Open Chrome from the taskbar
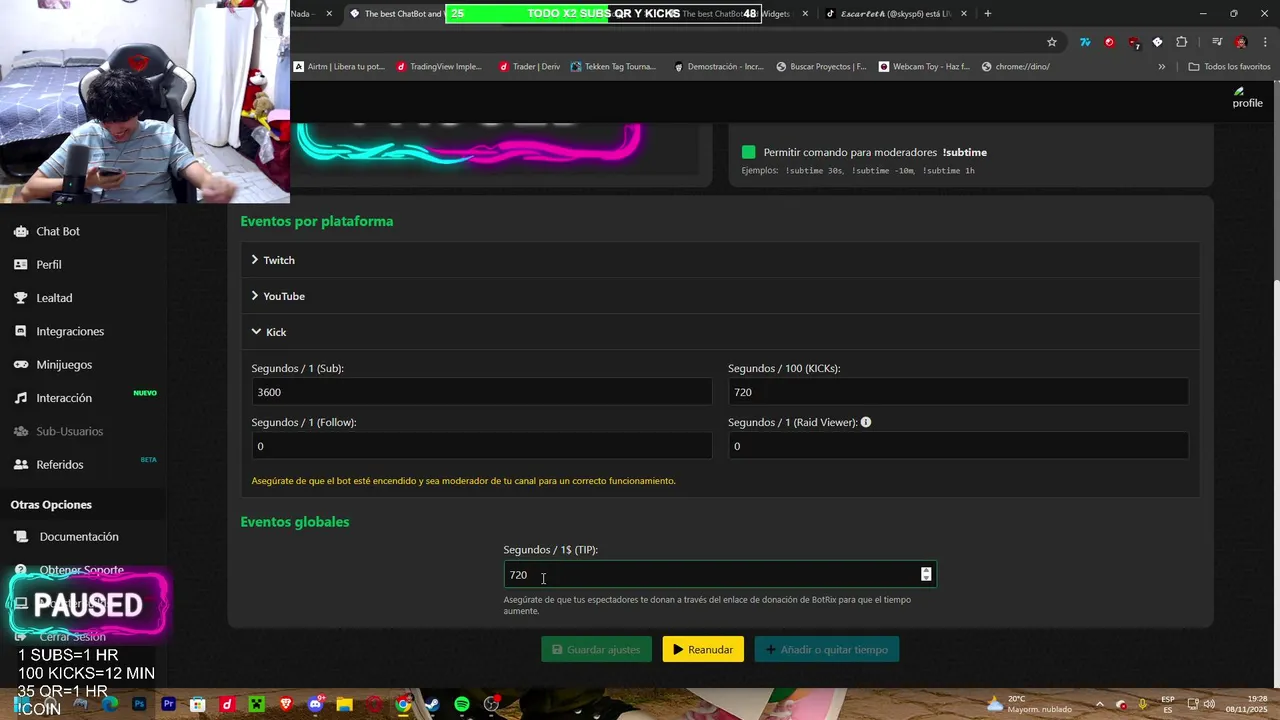The height and width of the screenshot is (720, 1280). point(403,704)
